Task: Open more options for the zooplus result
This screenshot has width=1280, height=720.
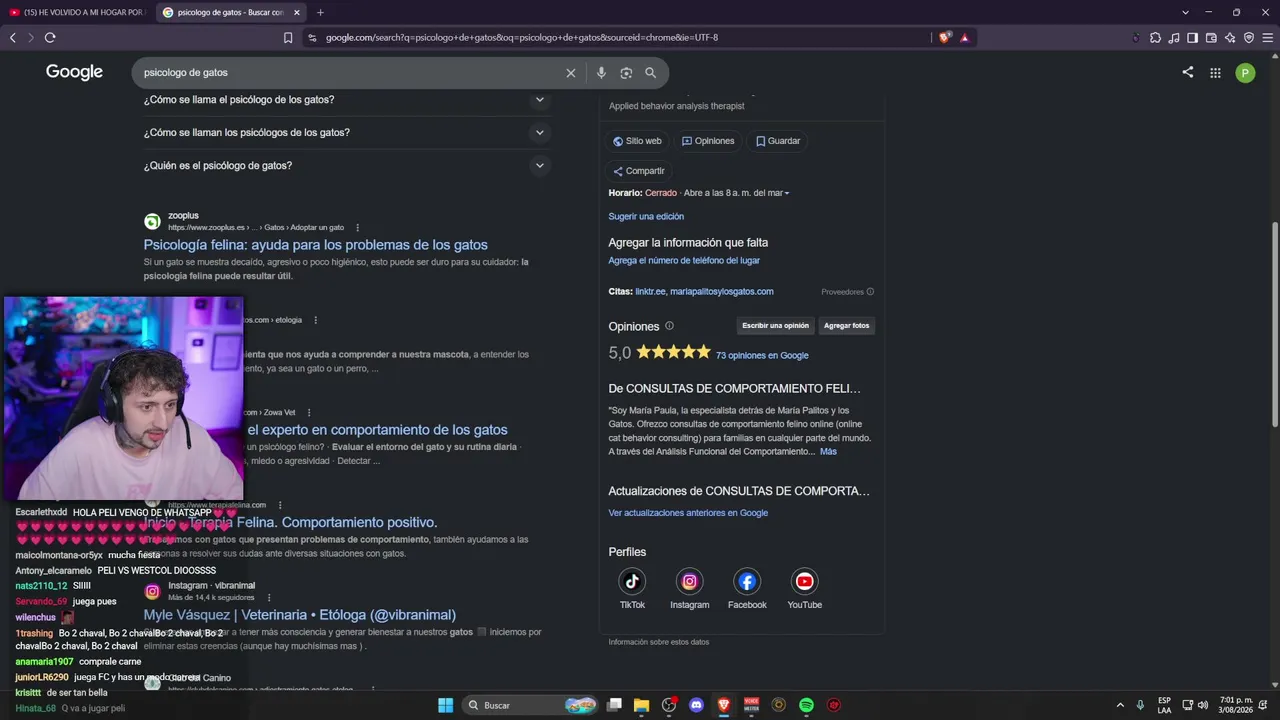Action: (357, 228)
